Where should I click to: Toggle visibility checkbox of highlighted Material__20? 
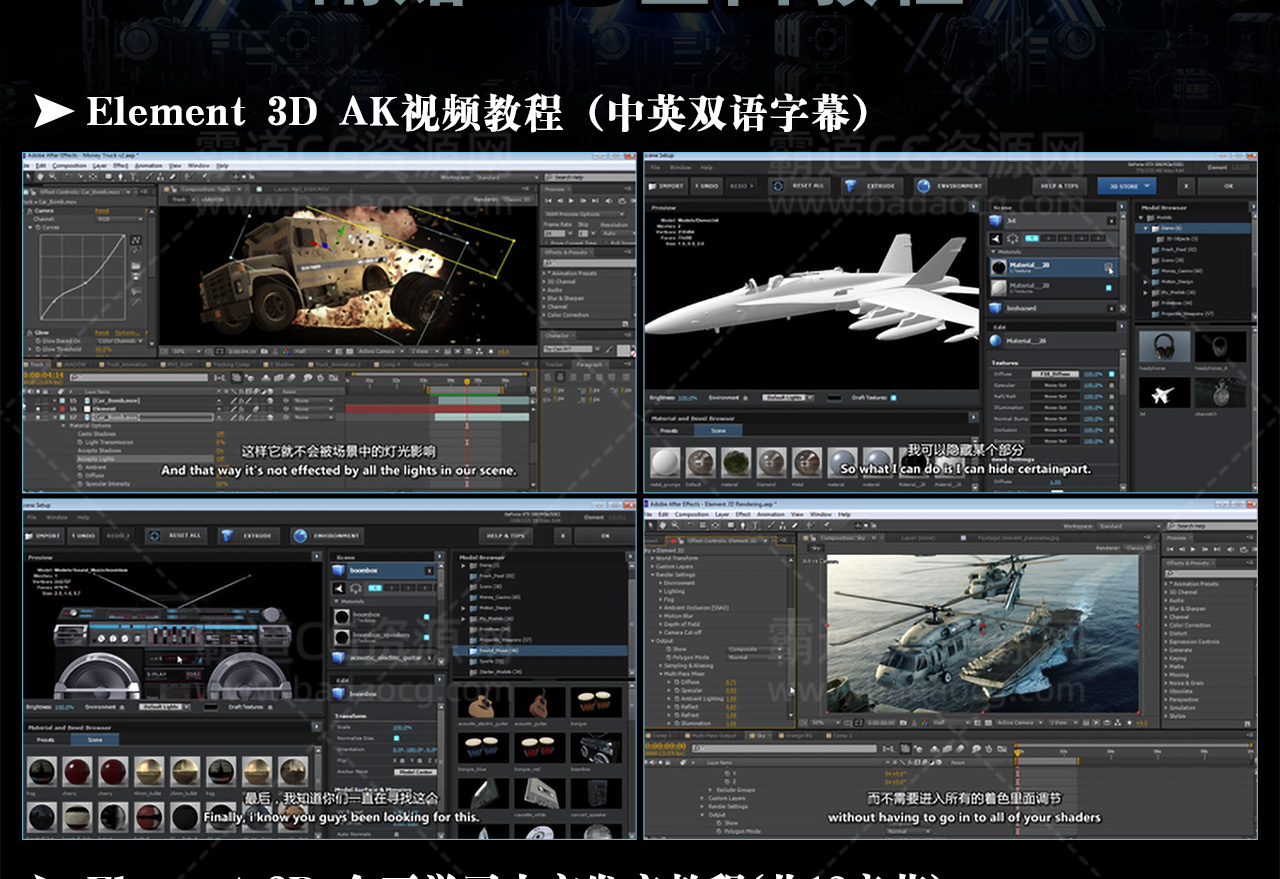click(1108, 267)
